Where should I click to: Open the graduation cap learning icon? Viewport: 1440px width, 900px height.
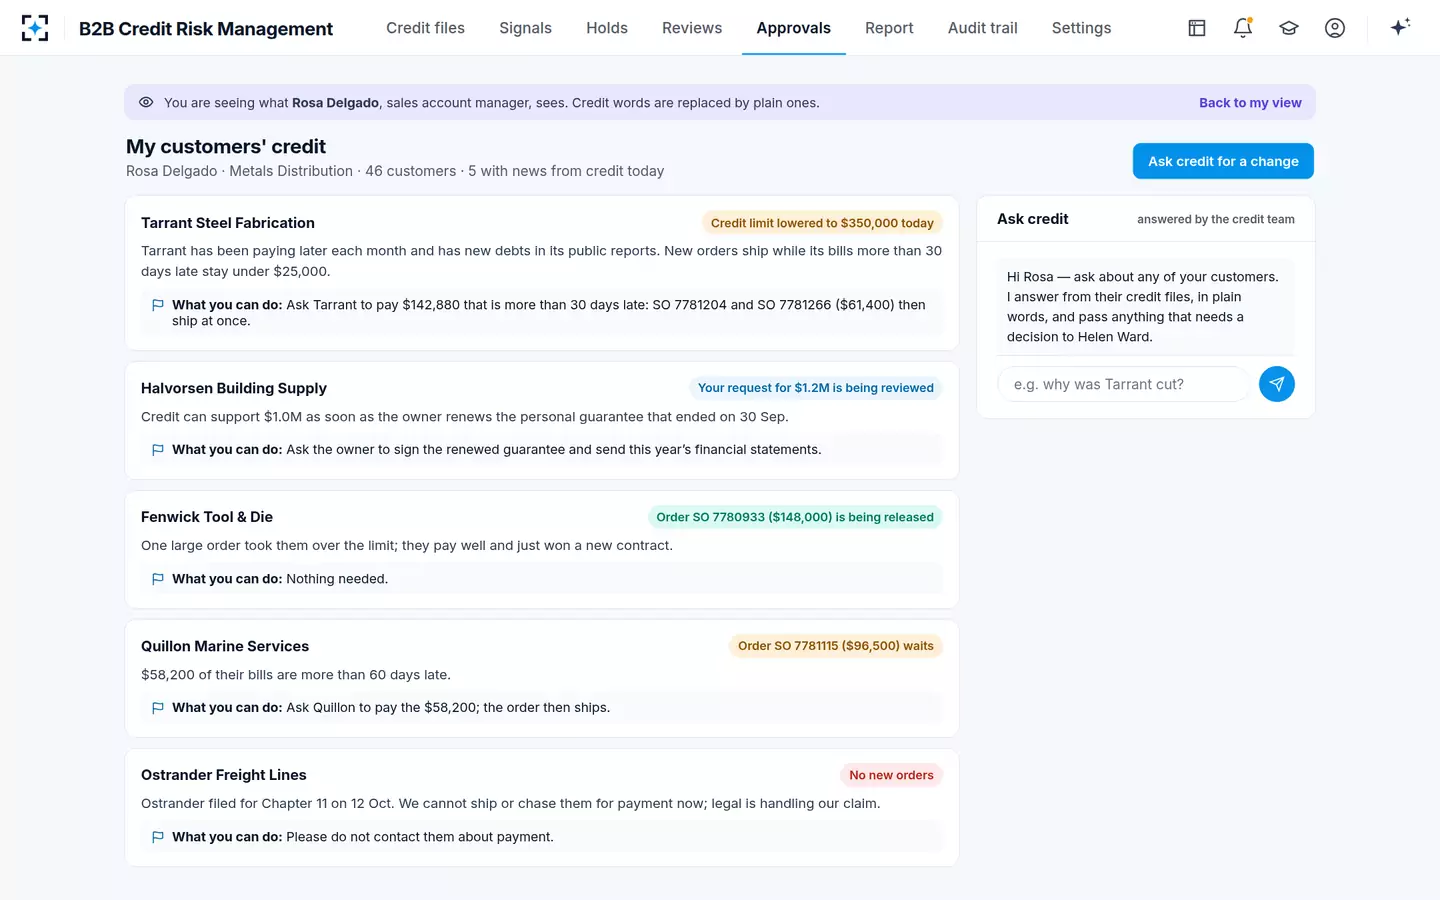[1289, 28]
